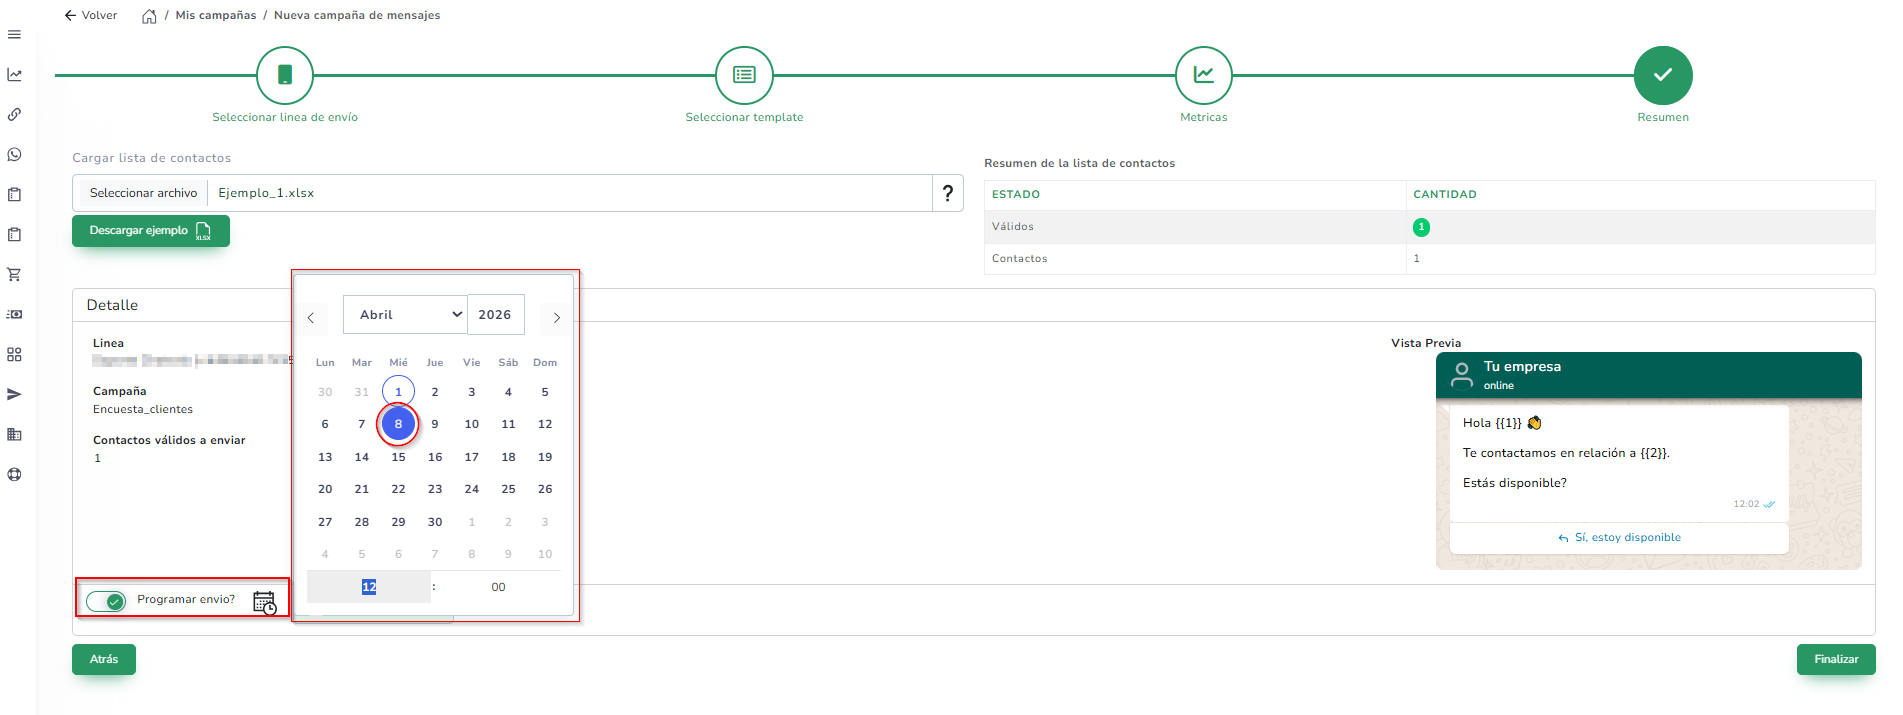
Task: Open the Abril month dropdown
Action: tap(404, 315)
